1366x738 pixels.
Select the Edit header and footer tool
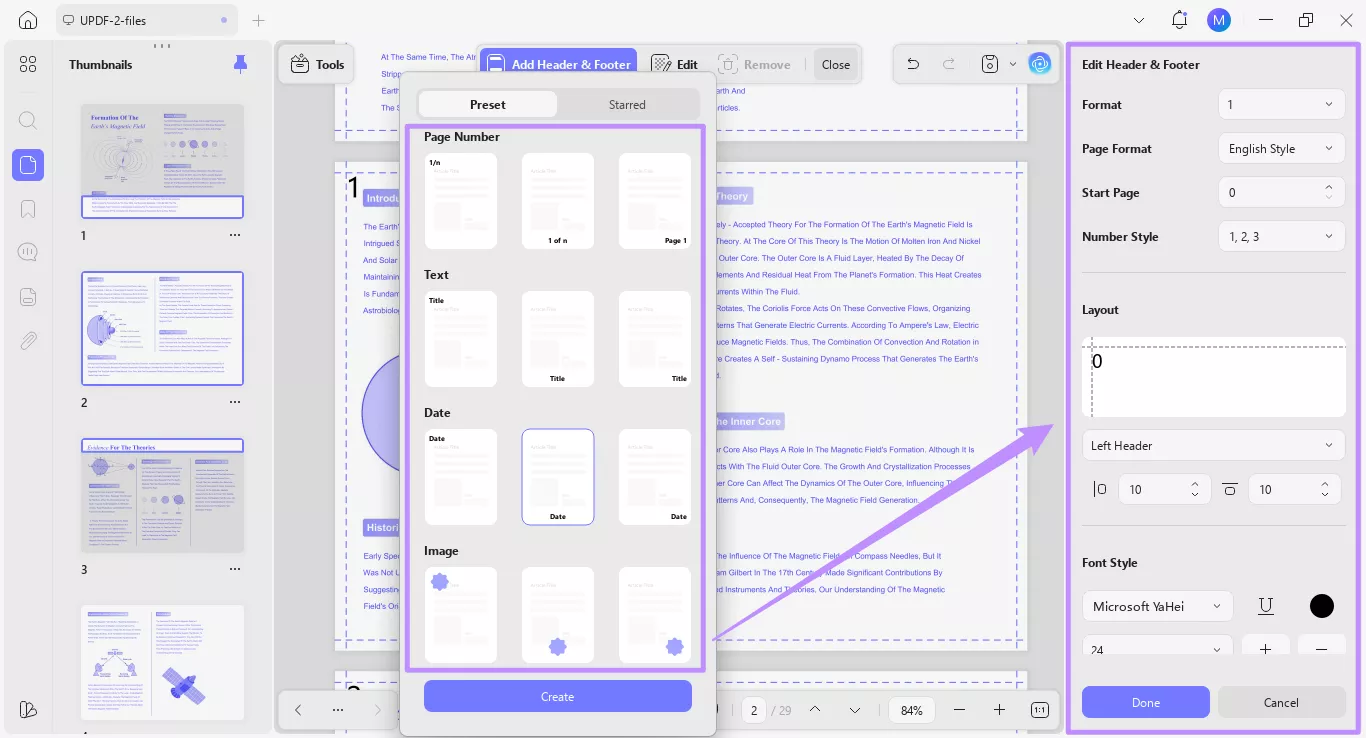[674, 63]
